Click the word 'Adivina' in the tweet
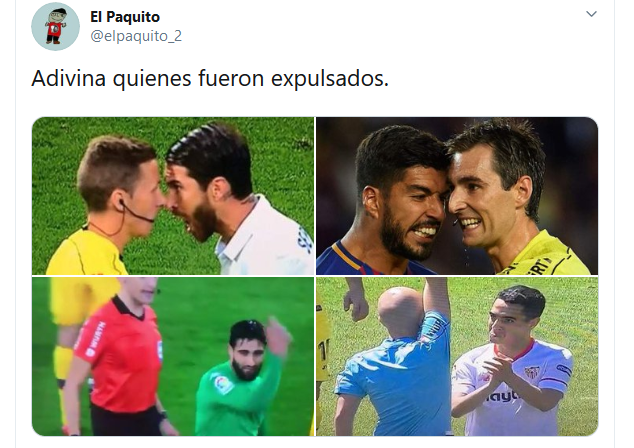This screenshot has width=634, height=448. (x=69, y=78)
